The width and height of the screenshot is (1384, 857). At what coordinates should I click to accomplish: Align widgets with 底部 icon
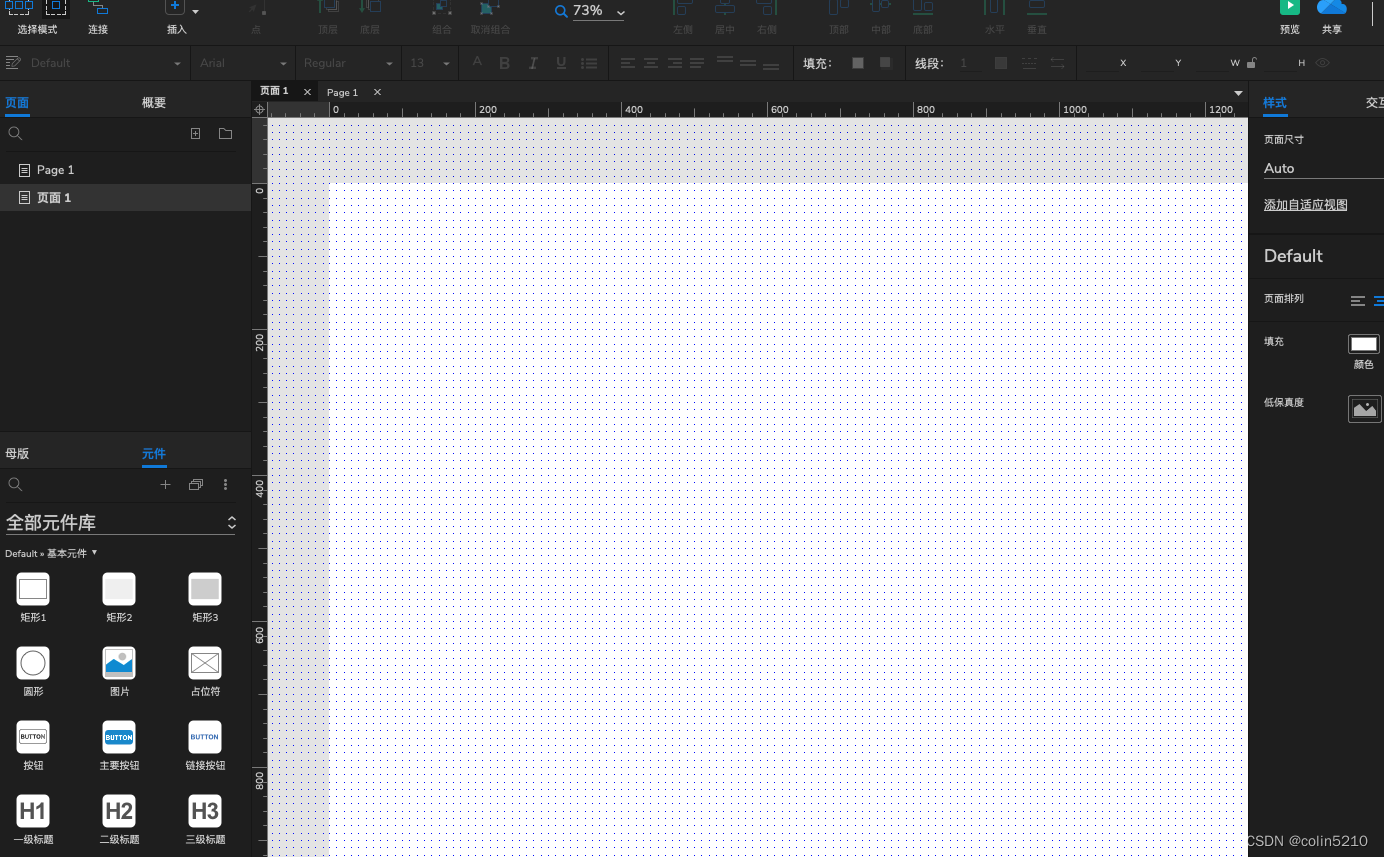(x=923, y=8)
